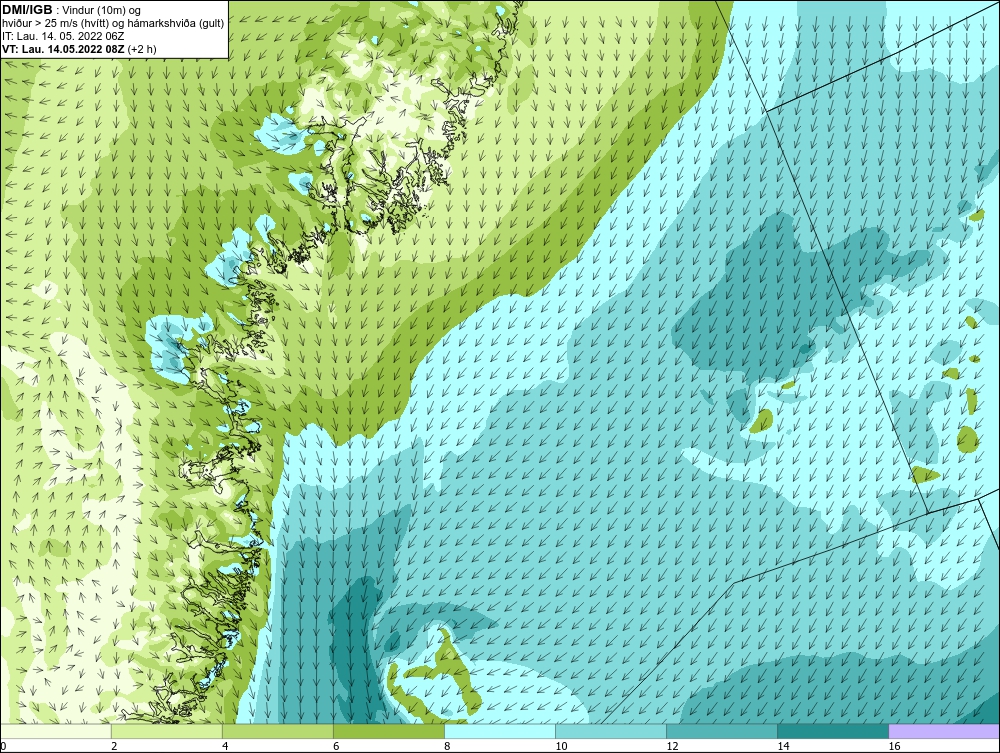Image resolution: width=1000 pixels, height=753 pixels.
Task: Click the 6–8 m/s olive green legend swatch
Action: (388, 731)
